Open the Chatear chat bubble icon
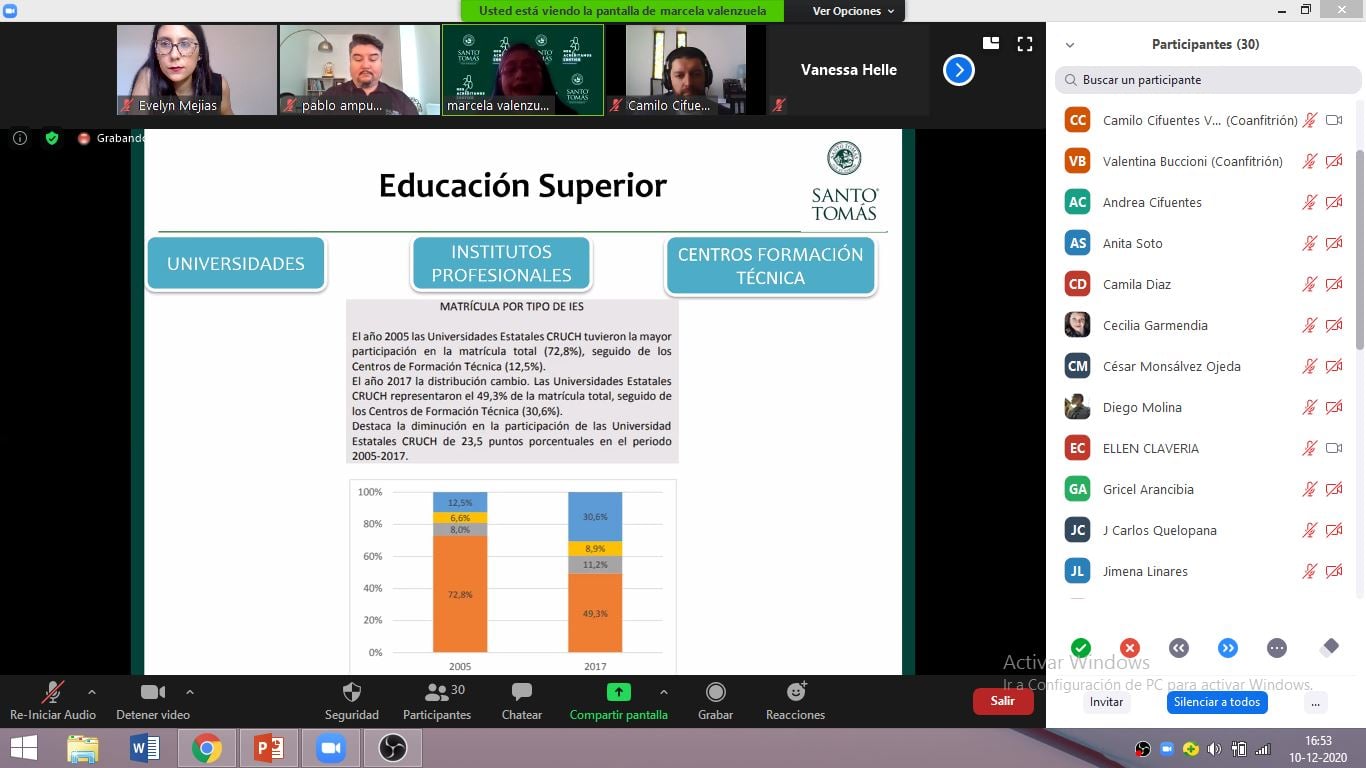The image size is (1366, 768). (521, 692)
